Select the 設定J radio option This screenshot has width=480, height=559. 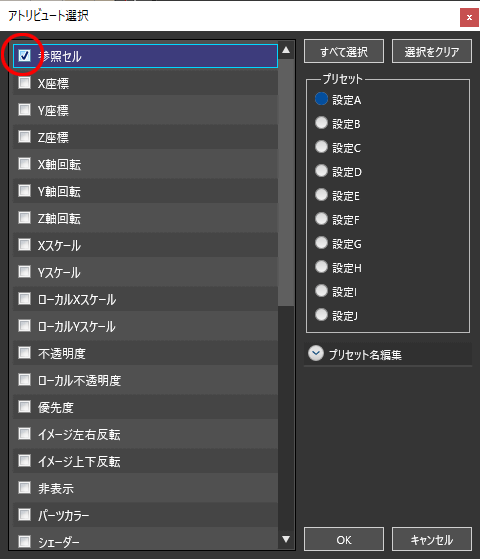tap(321, 314)
